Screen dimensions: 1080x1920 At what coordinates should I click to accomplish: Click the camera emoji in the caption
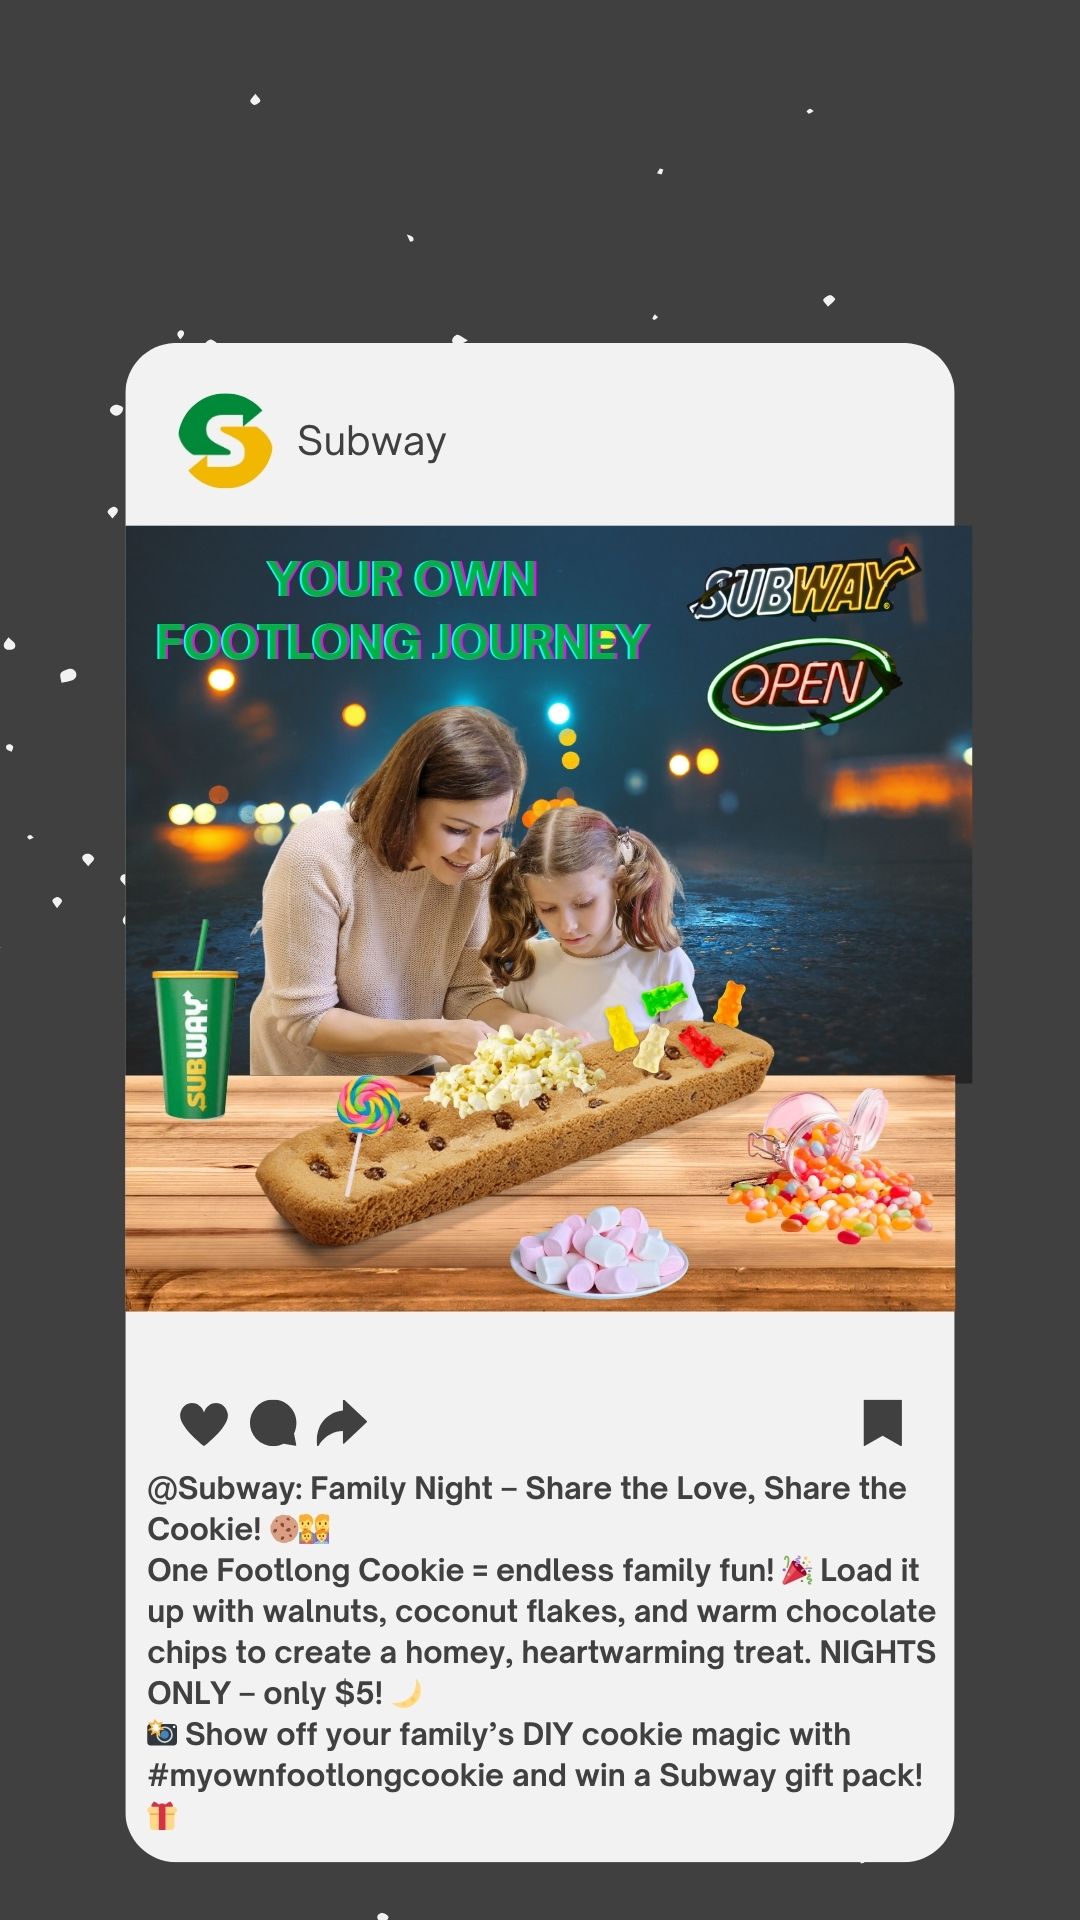point(162,1733)
